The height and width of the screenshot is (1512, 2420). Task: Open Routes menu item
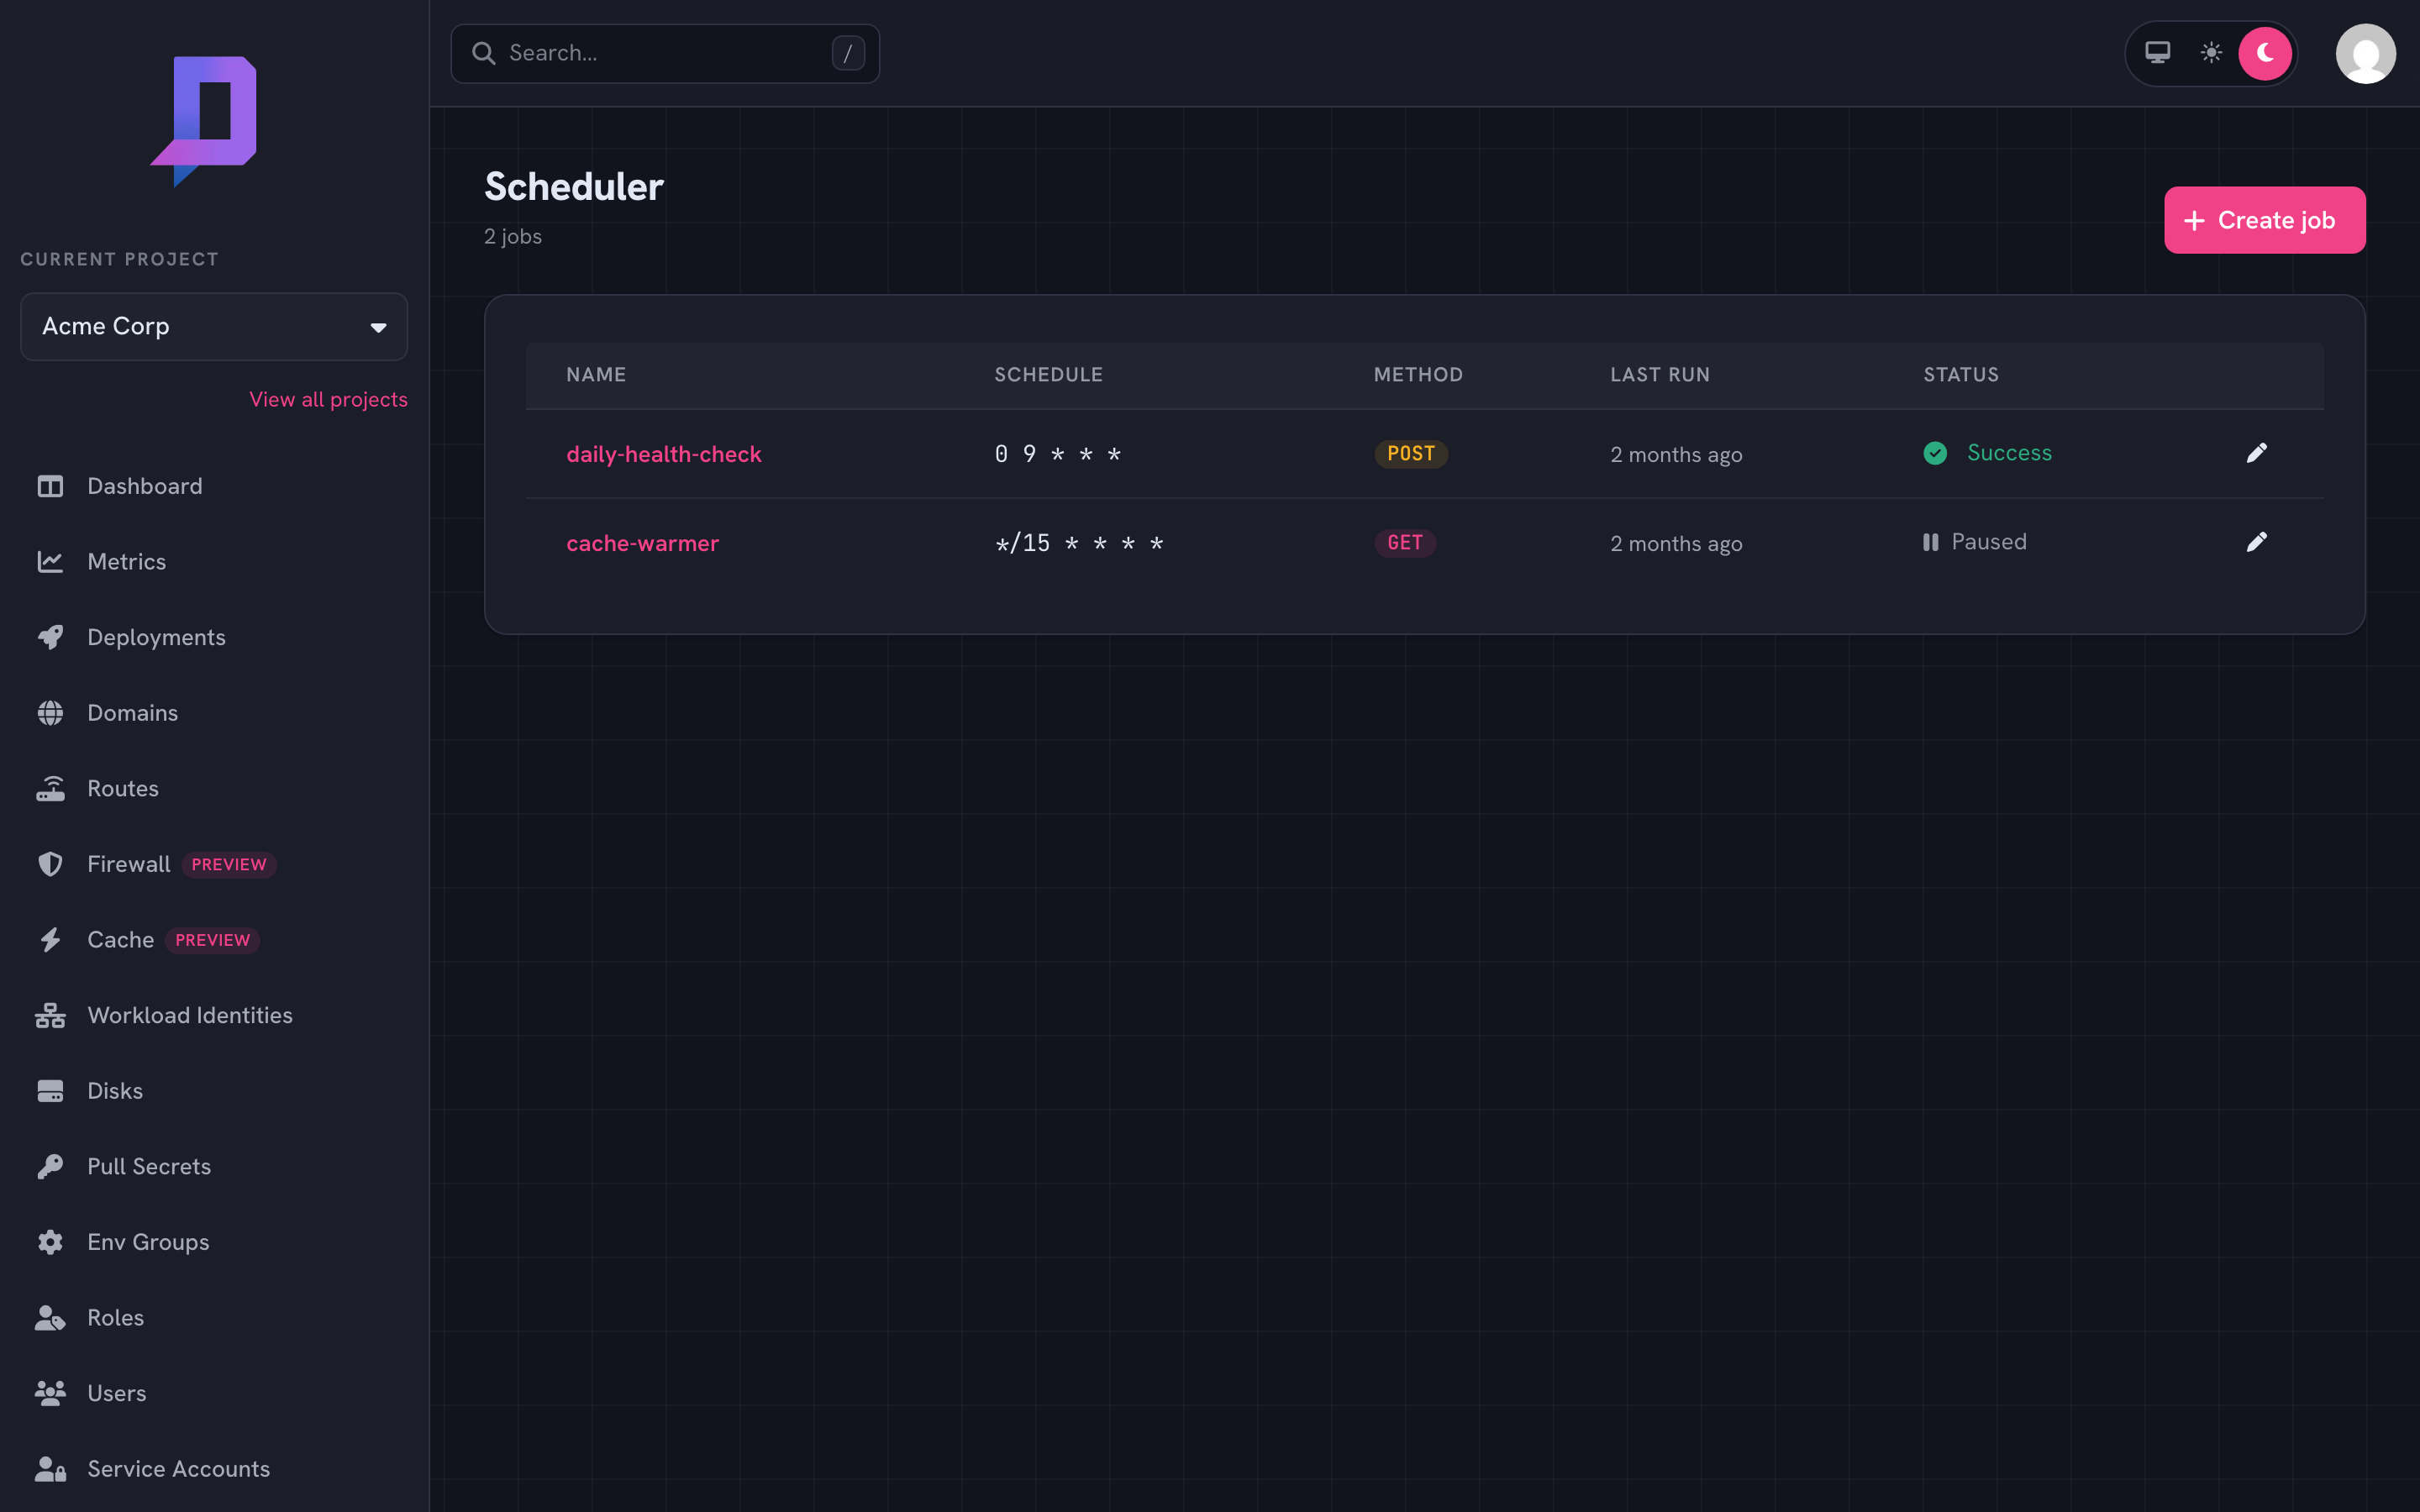(123, 789)
